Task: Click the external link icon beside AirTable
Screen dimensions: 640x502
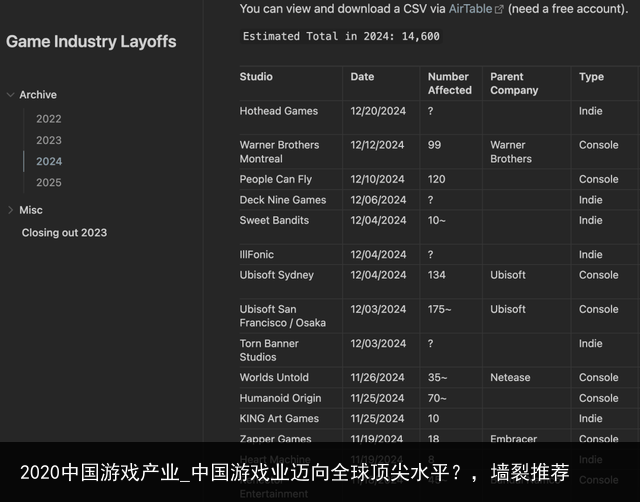Action: tap(499, 9)
